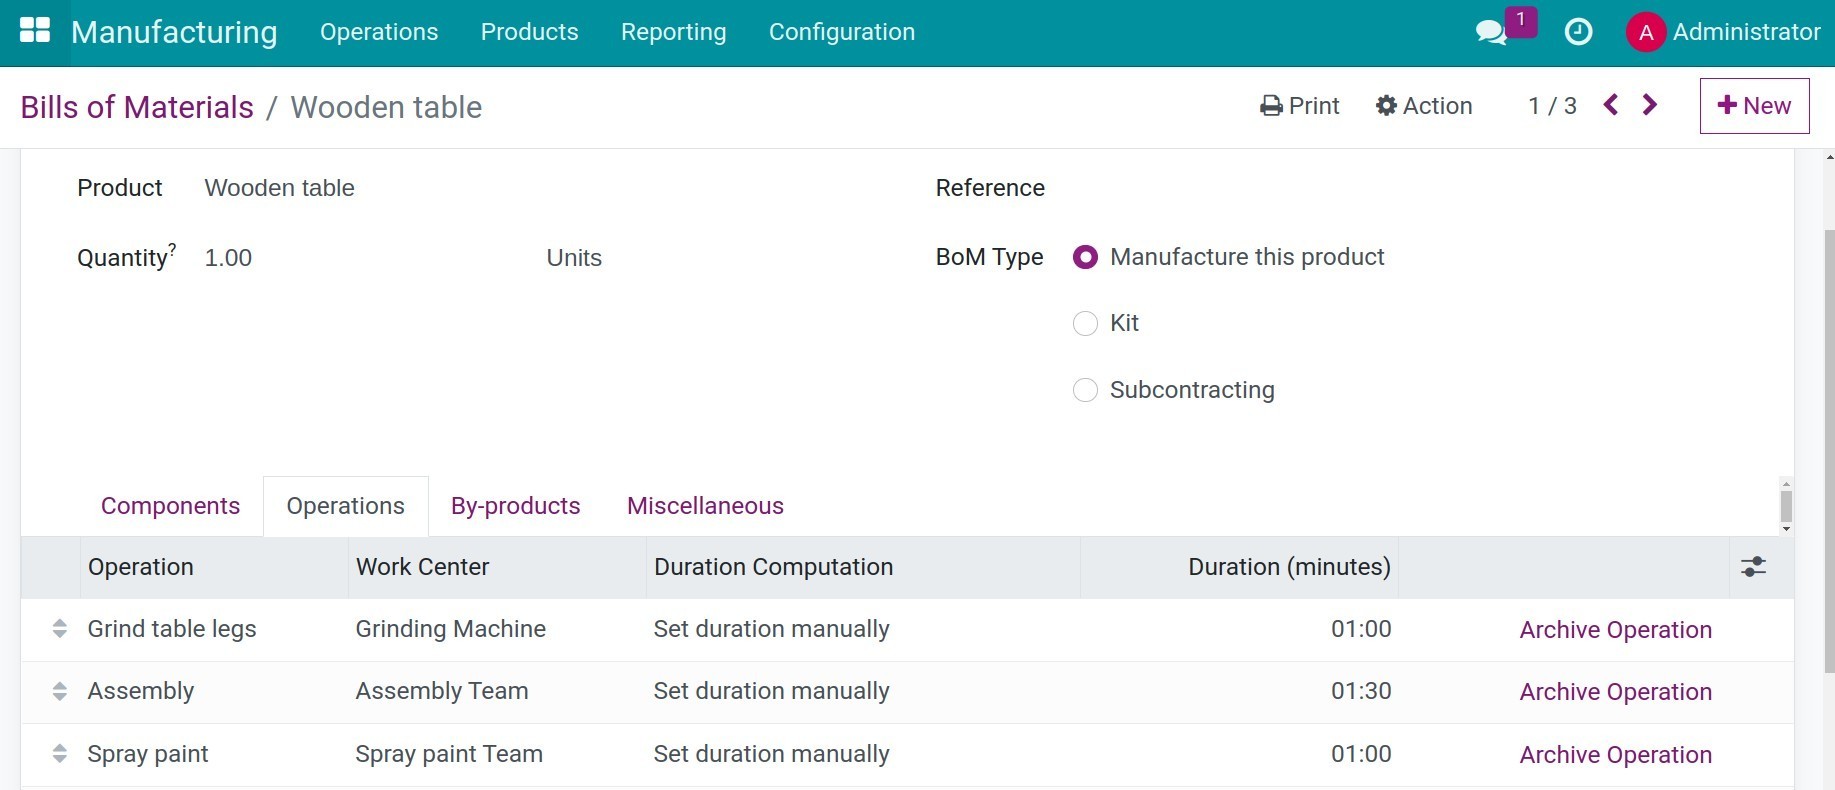The height and width of the screenshot is (790, 1835).
Task: Click Grinding Machine work center cell
Action: 451,629
